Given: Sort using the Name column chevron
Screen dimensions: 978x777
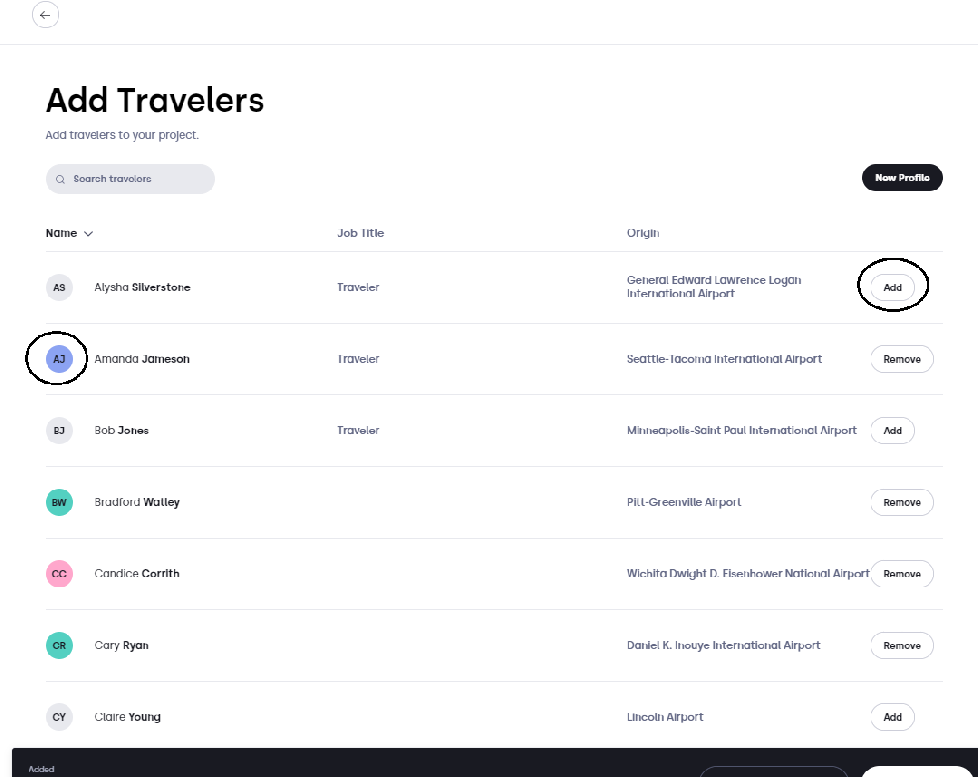Looking at the screenshot, I should click(x=89, y=234).
